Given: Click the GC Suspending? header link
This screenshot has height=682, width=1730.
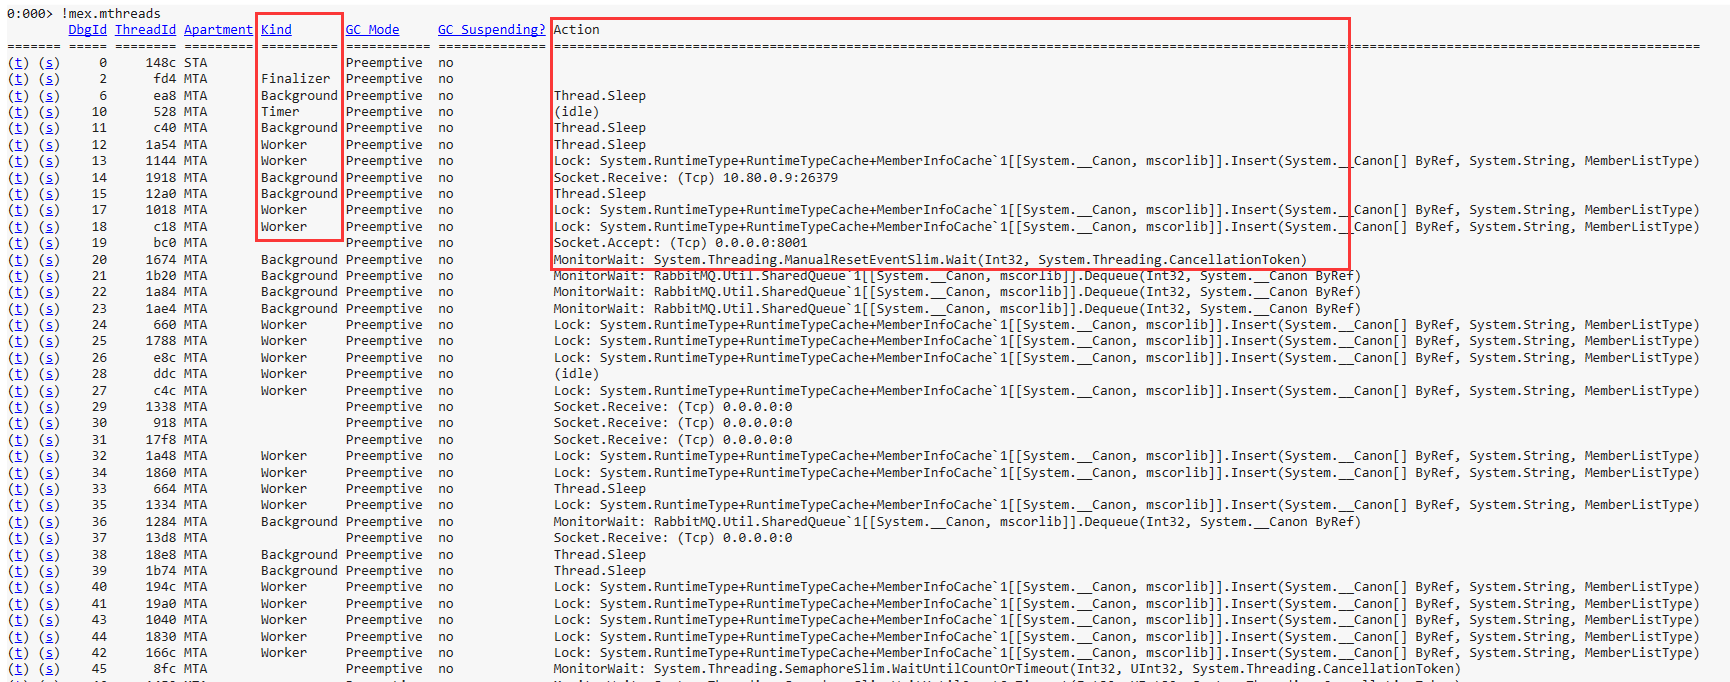Looking at the screenshot, I should (x=491, y=30).
